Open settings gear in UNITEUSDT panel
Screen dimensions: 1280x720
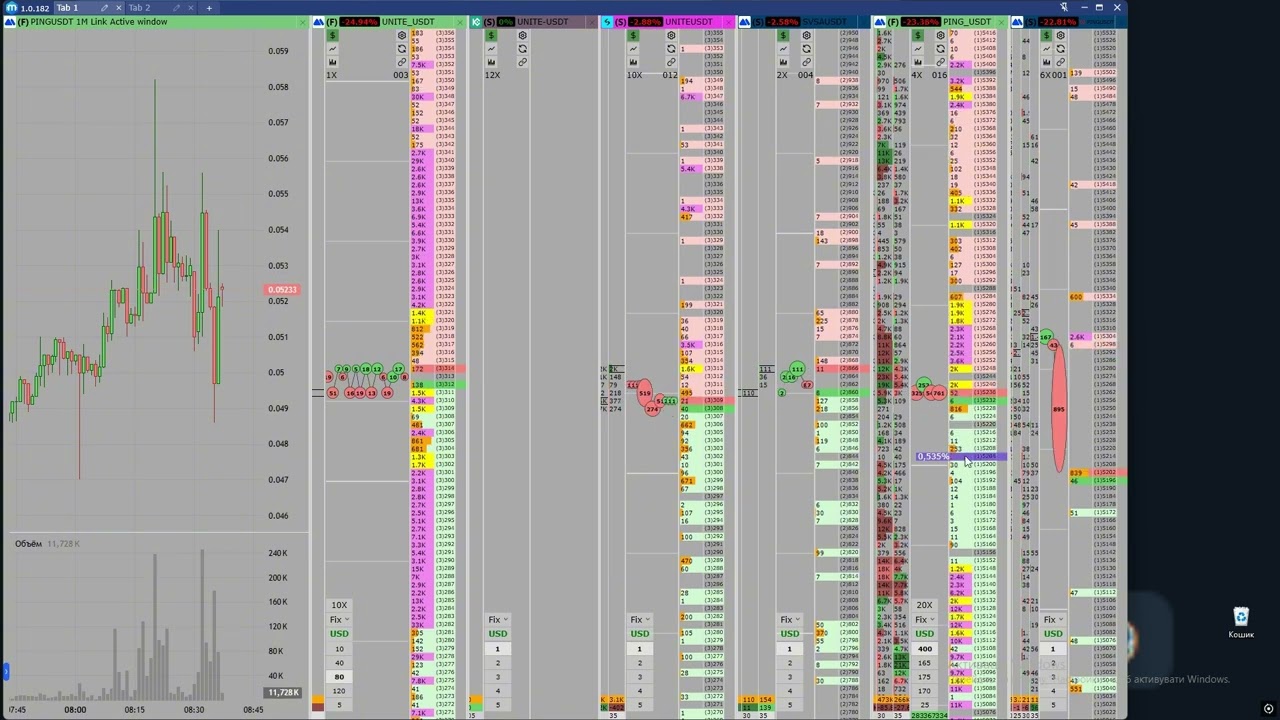[671, 36]
